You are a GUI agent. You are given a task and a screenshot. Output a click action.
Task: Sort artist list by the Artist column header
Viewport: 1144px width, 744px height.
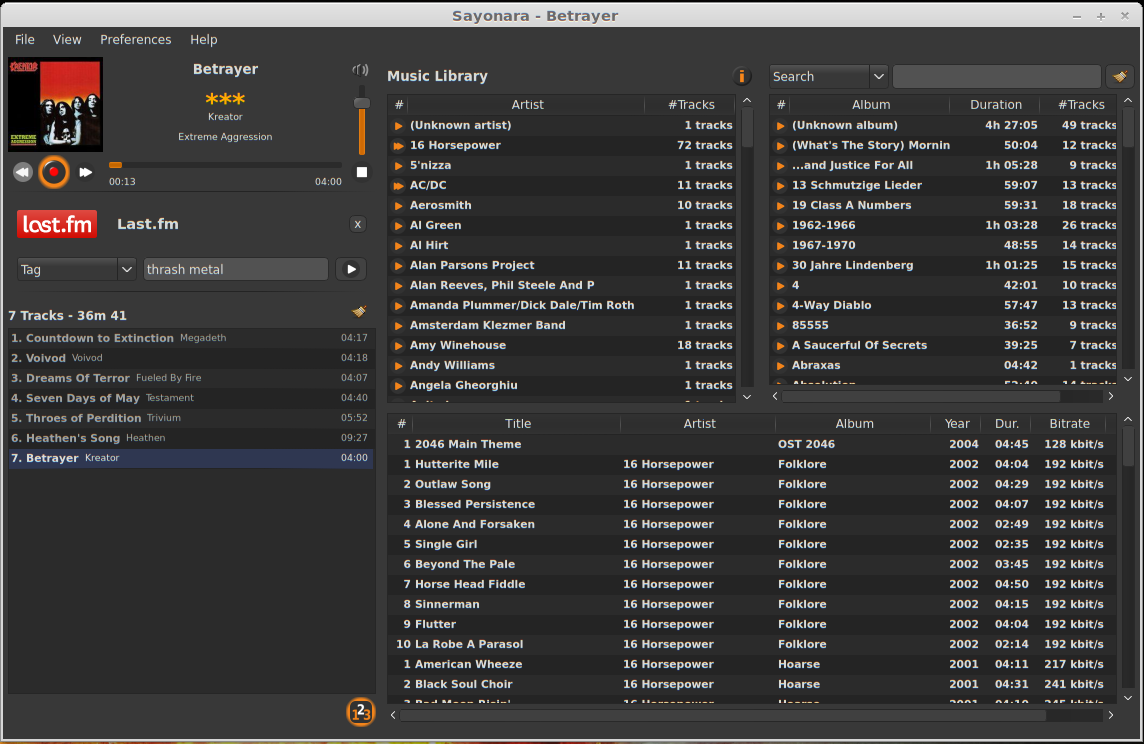tap(527, 104)
